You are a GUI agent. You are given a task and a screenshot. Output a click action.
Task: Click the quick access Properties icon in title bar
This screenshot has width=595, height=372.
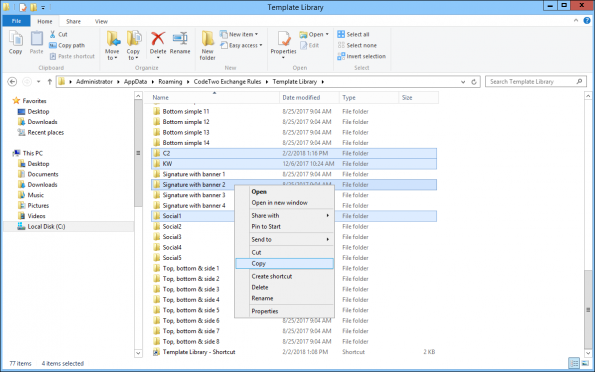(23, 7)
